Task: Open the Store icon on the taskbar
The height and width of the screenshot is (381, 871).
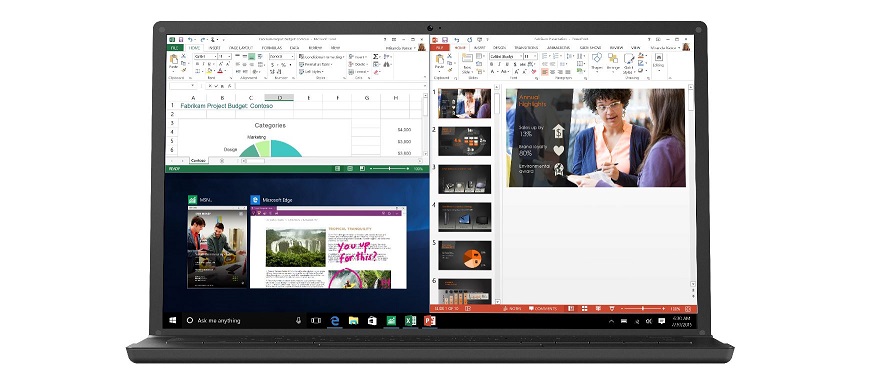Action: coord(372,320)
